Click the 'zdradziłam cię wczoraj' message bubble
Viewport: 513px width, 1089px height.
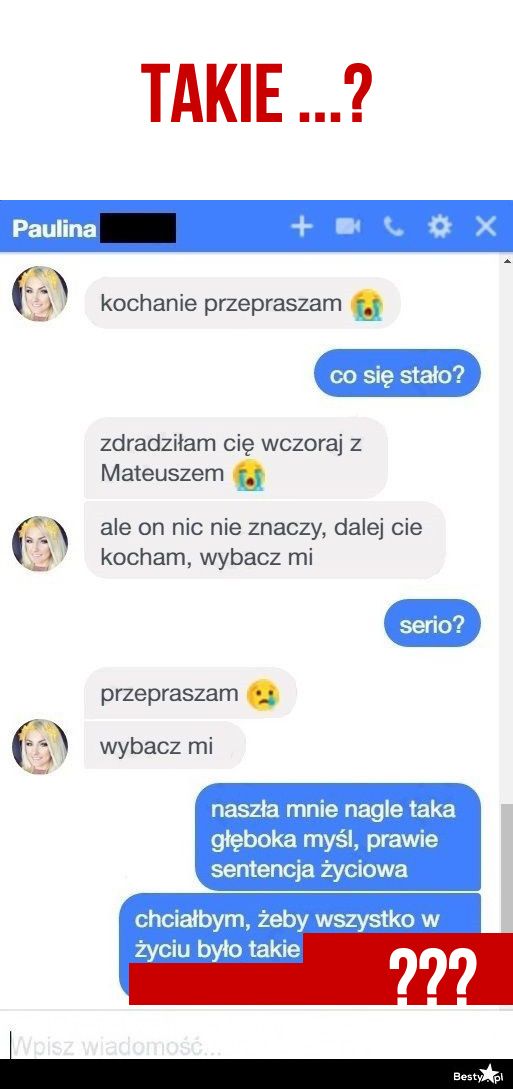(236, 458)
